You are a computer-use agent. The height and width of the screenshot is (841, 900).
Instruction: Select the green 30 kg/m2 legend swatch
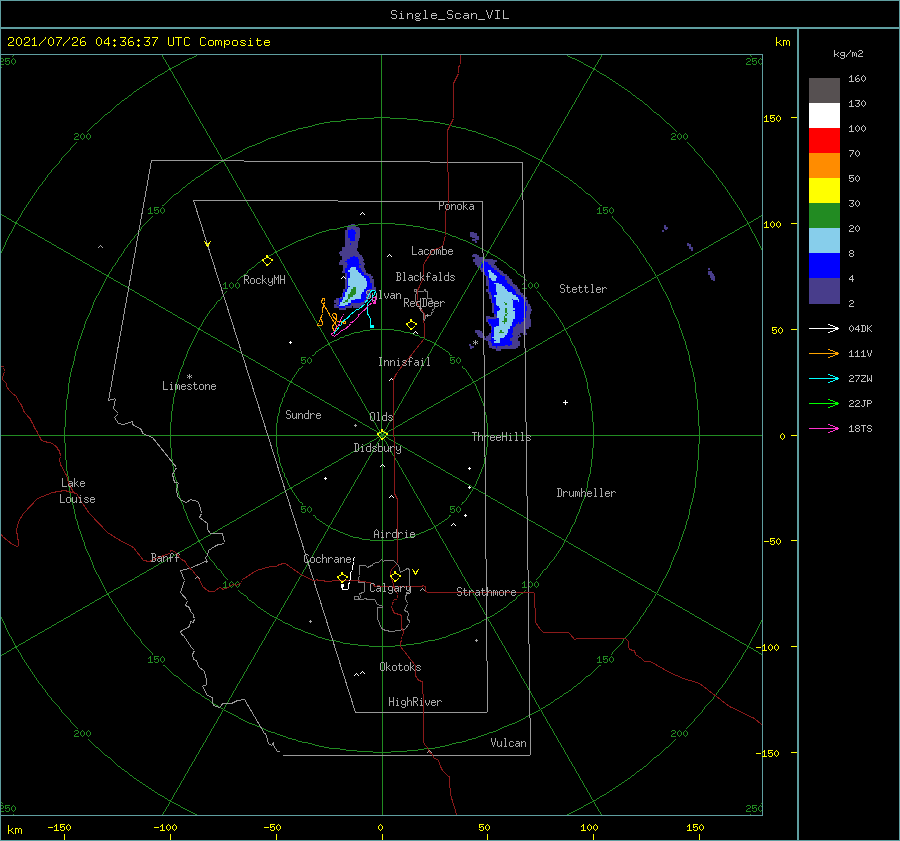point(824,216)
